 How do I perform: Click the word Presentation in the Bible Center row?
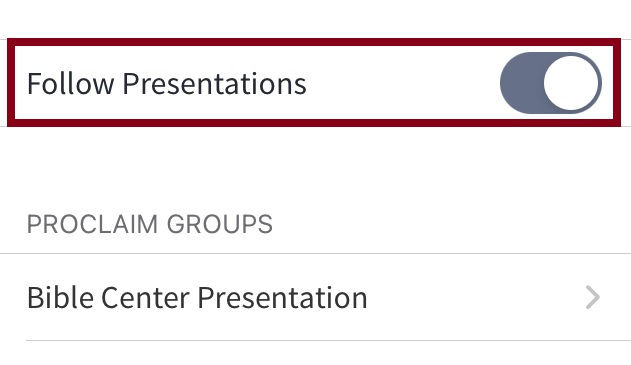[282, 298]
